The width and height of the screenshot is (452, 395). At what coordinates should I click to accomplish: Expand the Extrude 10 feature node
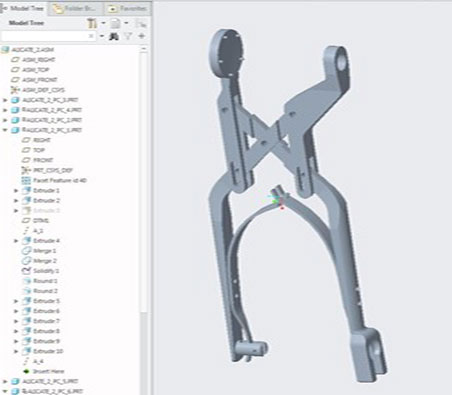pos(16,351)
